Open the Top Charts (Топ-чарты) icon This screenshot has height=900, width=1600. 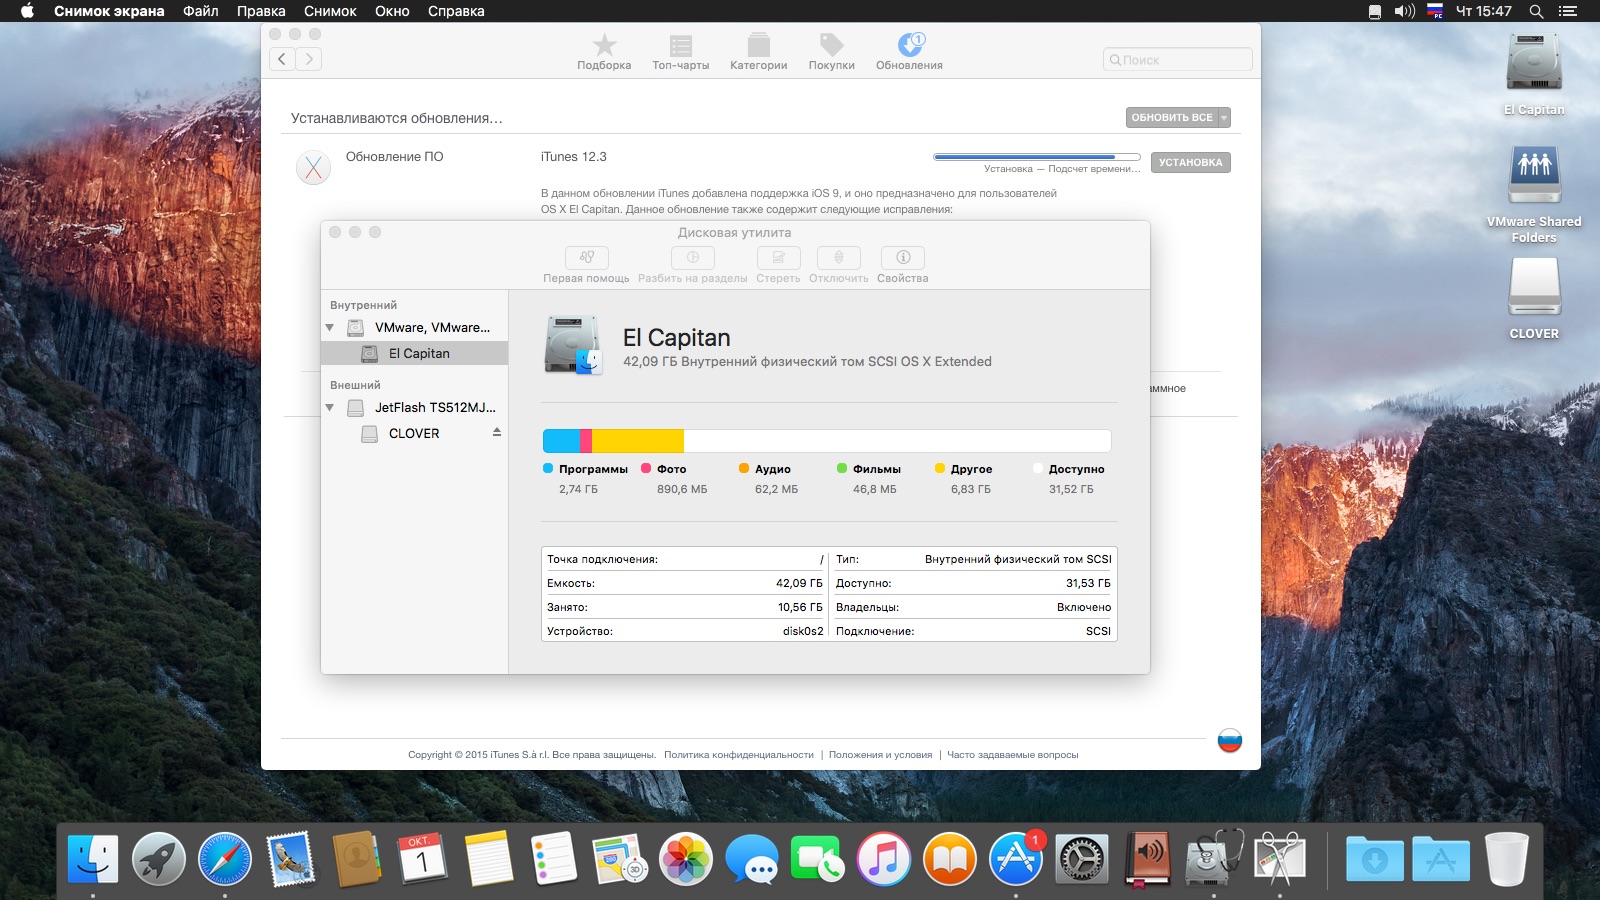(x=681, y=45)
